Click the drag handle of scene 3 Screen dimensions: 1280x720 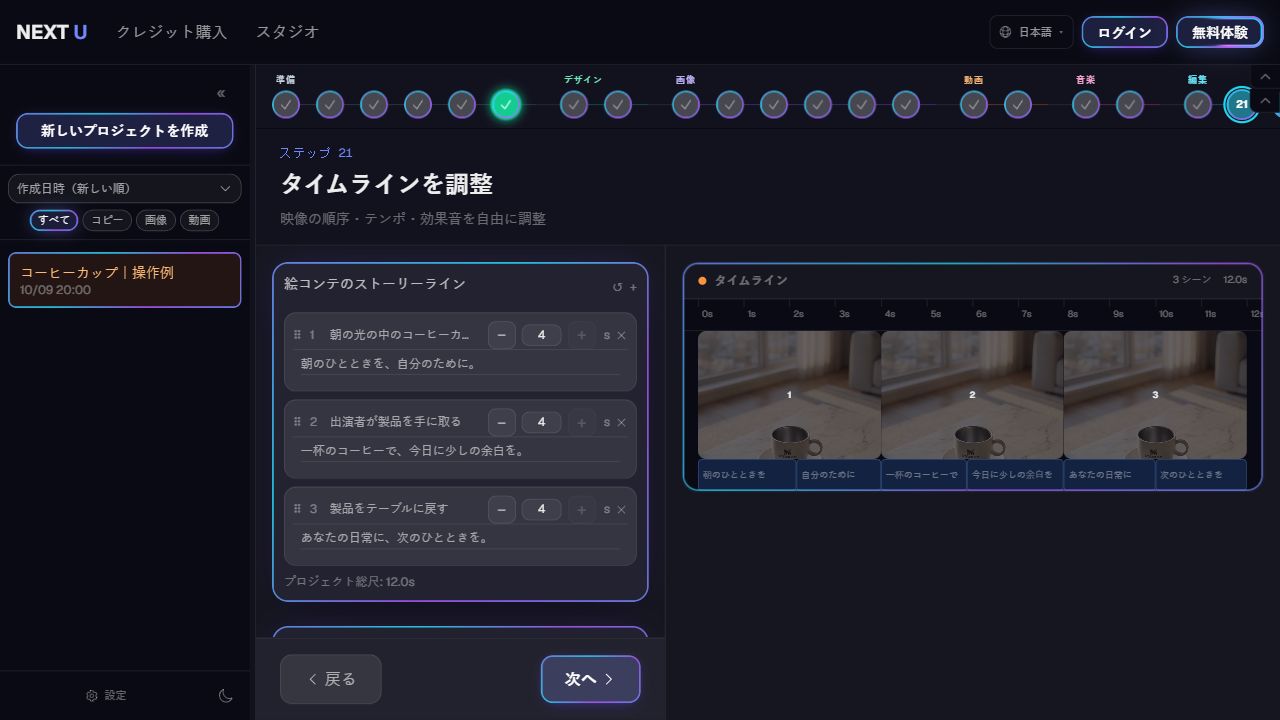tap(297, 509)
